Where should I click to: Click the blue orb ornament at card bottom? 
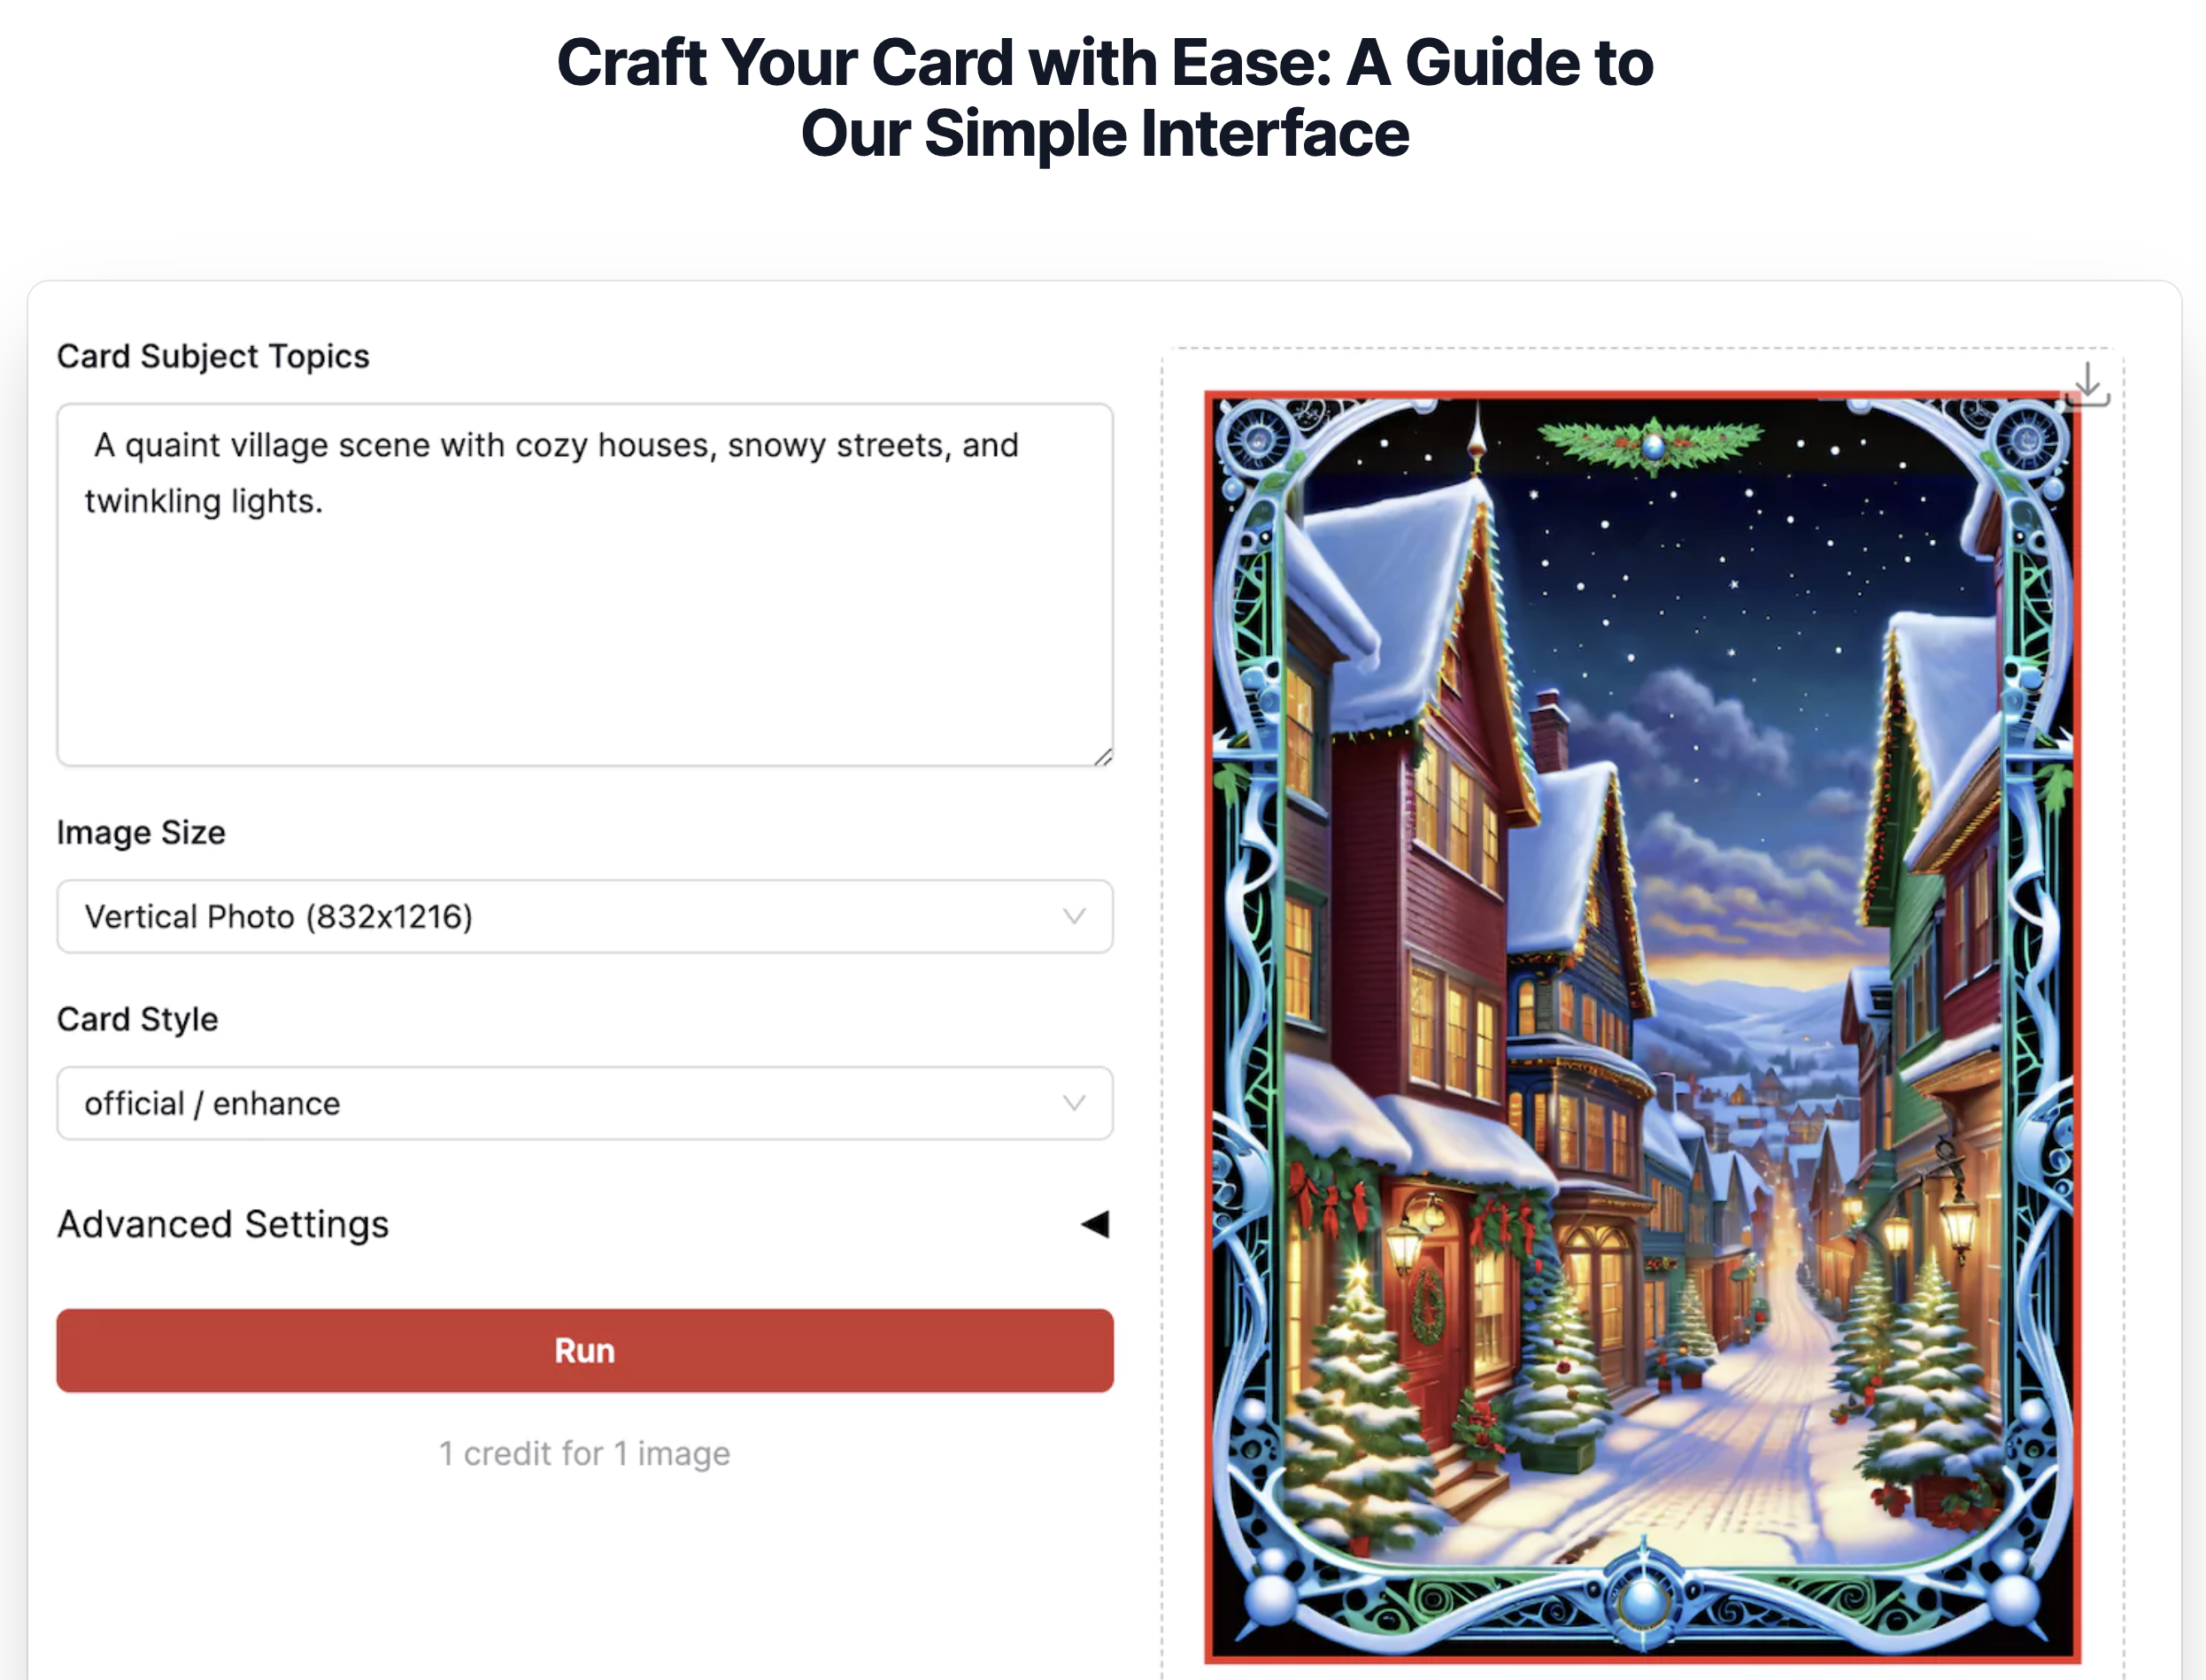[x=1643, y=1600]
